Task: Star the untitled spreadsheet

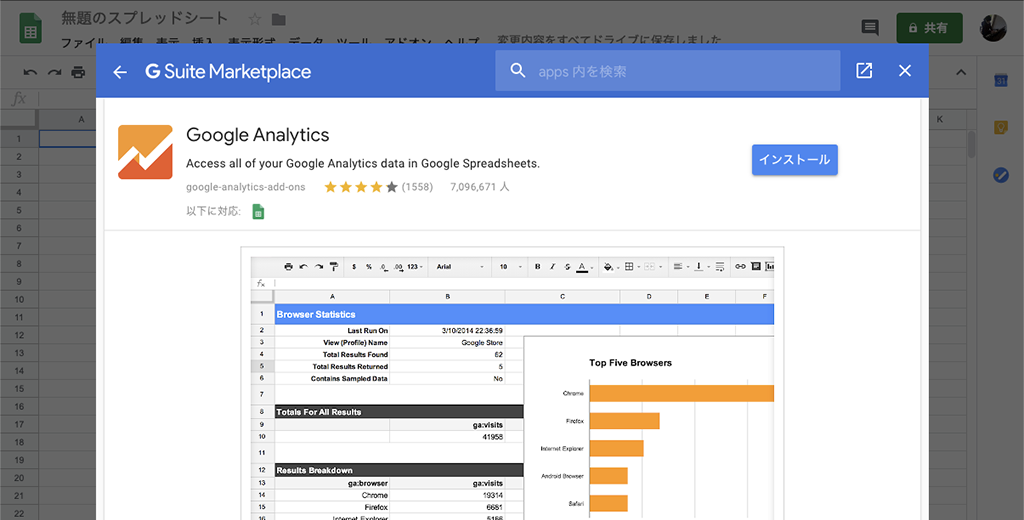Action: point(255,19)
